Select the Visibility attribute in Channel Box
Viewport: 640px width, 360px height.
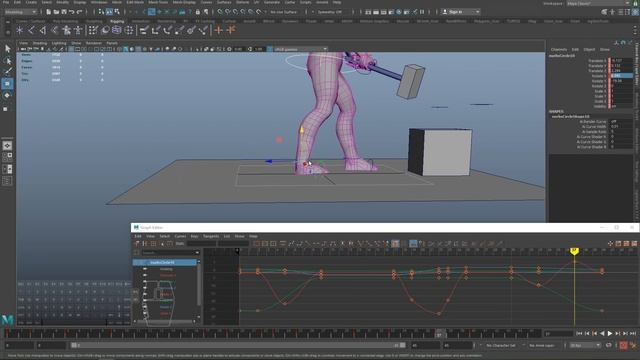pyautogui.click(x=600, y=107)
